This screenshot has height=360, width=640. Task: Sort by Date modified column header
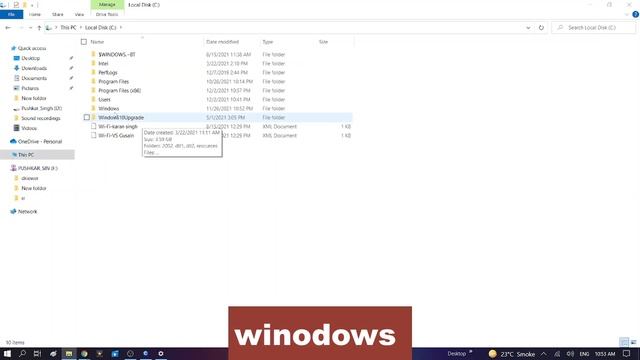[222, 42]
